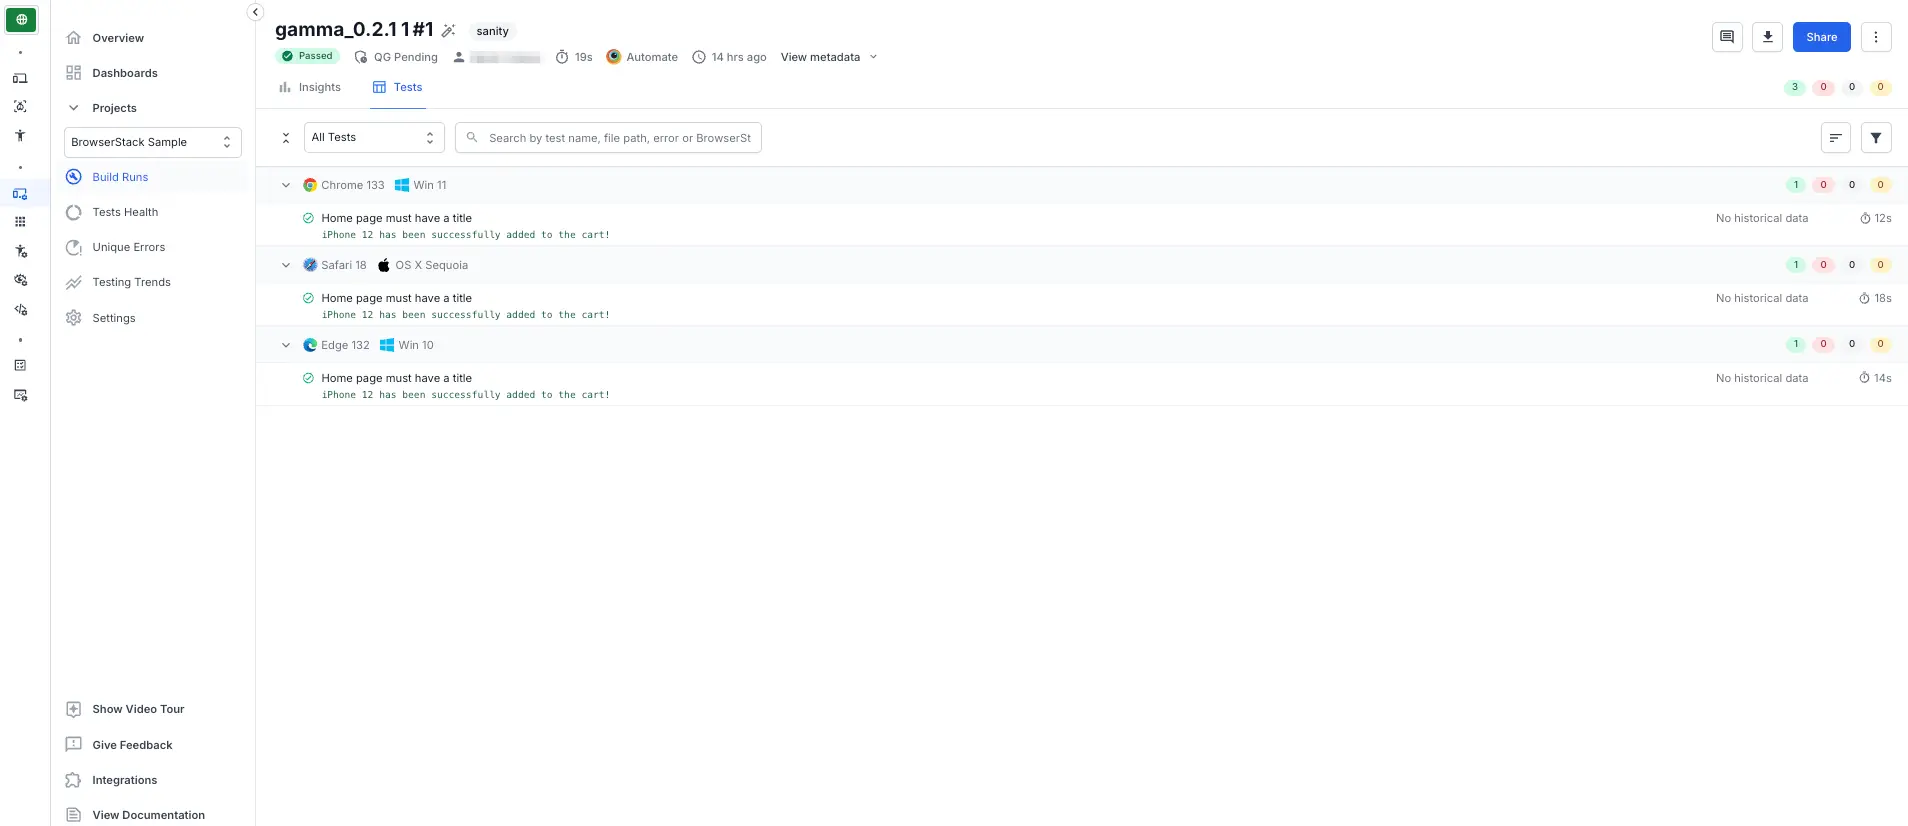Image resolution: width=1908 pixels, height=826 pixels.
Task: Click the sort order icon
Action: pyautogui.click(x=1835, y=138)
